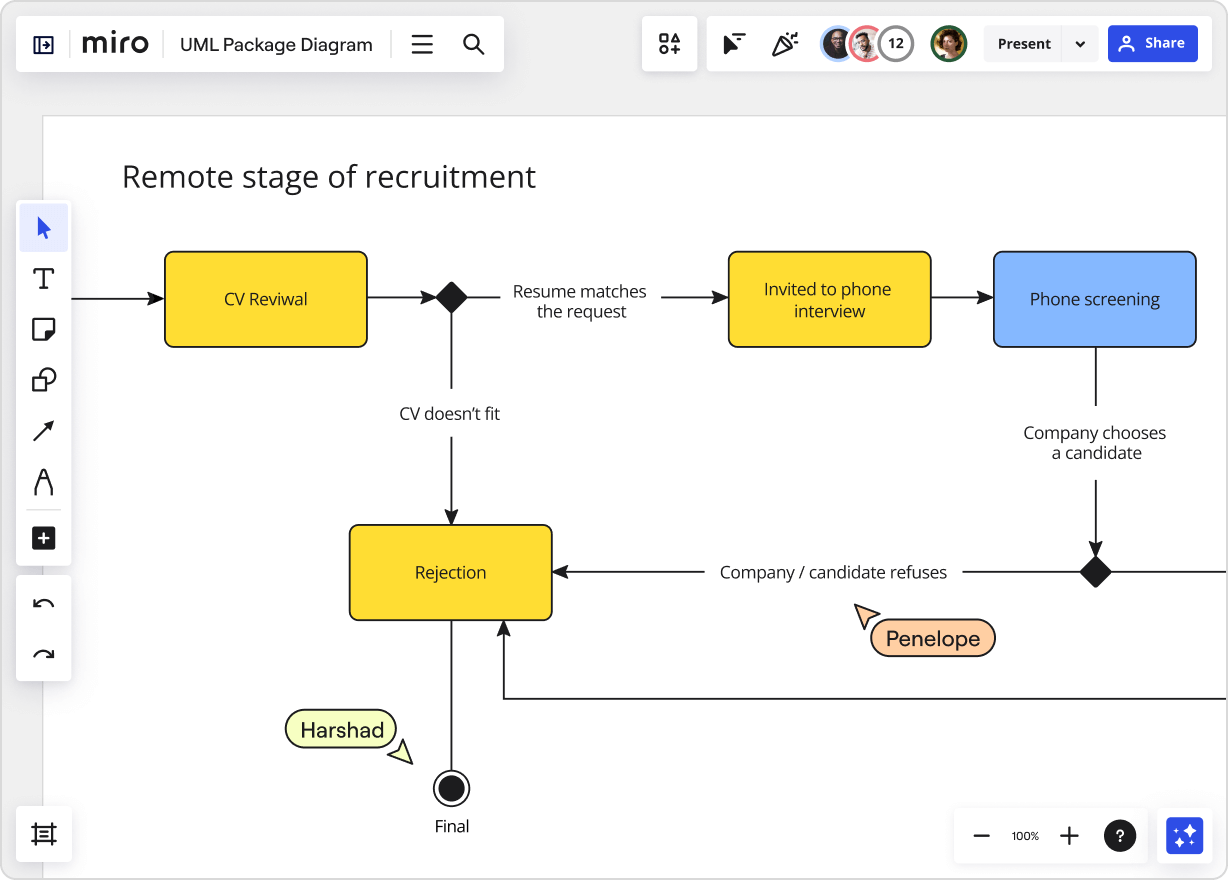Image resolution: width=1228 pixels, height=880 pixels.
Task: Click the board title UML Package Diagram
Action: (x=276, y=44)
